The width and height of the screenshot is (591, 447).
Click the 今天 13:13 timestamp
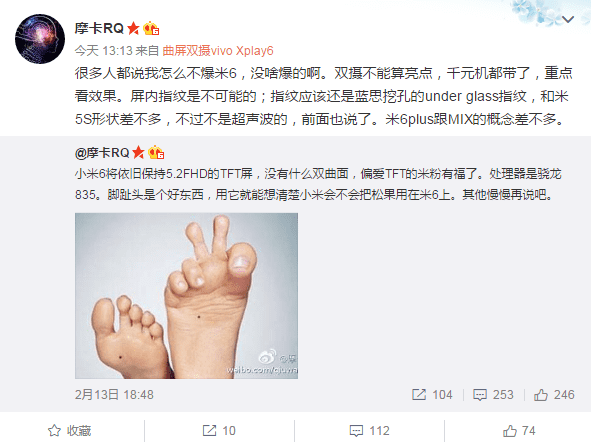click(x=104, y=51)
